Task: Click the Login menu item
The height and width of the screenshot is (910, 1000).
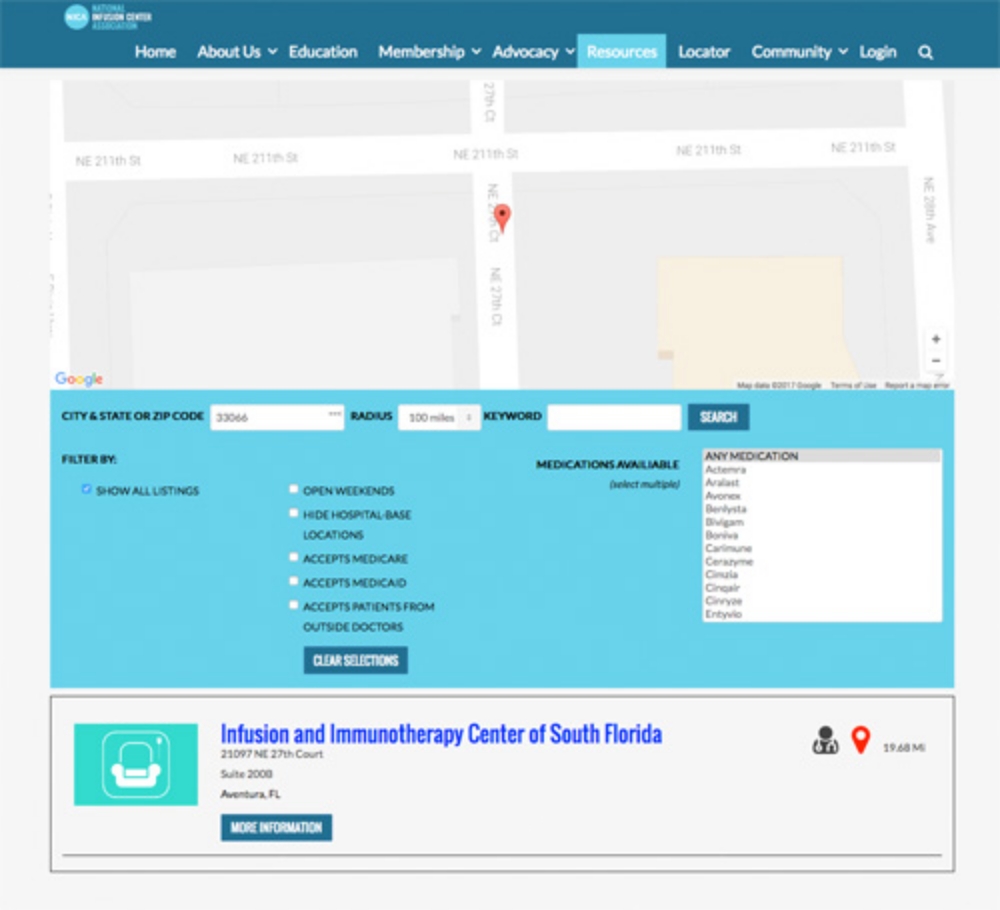Action: pyautogui.click(x=878, y=52)
